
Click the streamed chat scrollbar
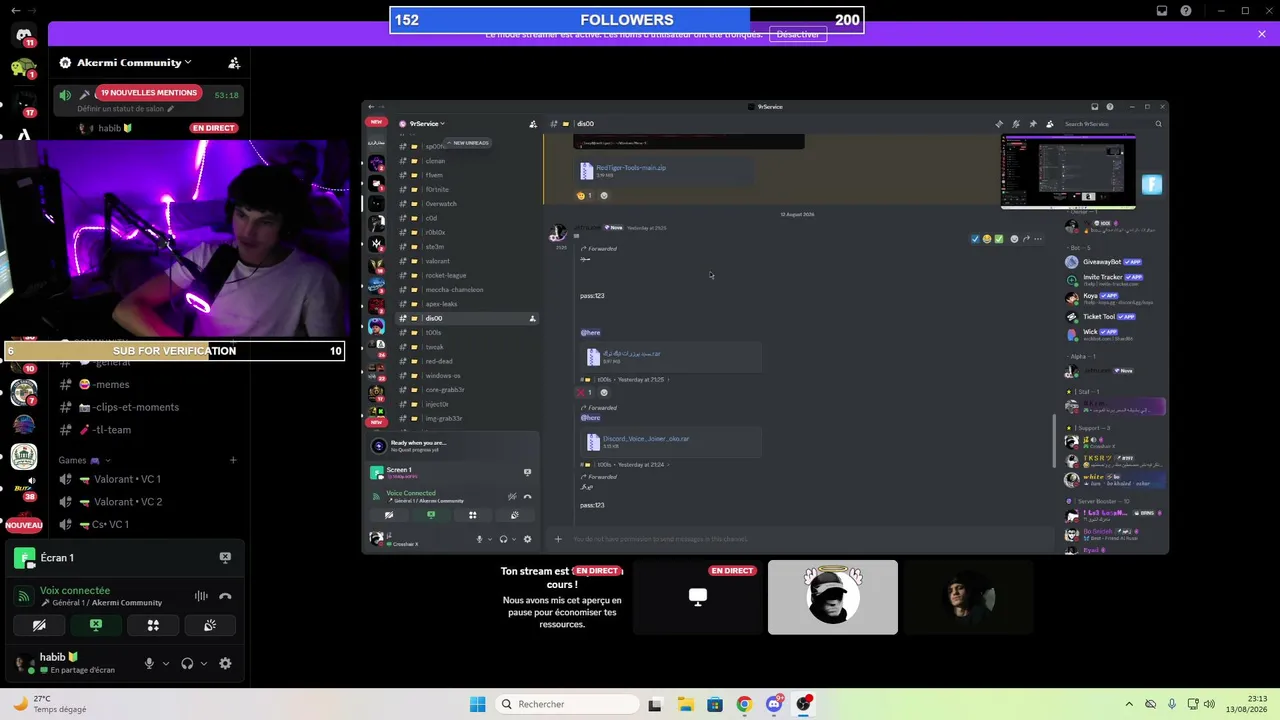(1054, 440)
